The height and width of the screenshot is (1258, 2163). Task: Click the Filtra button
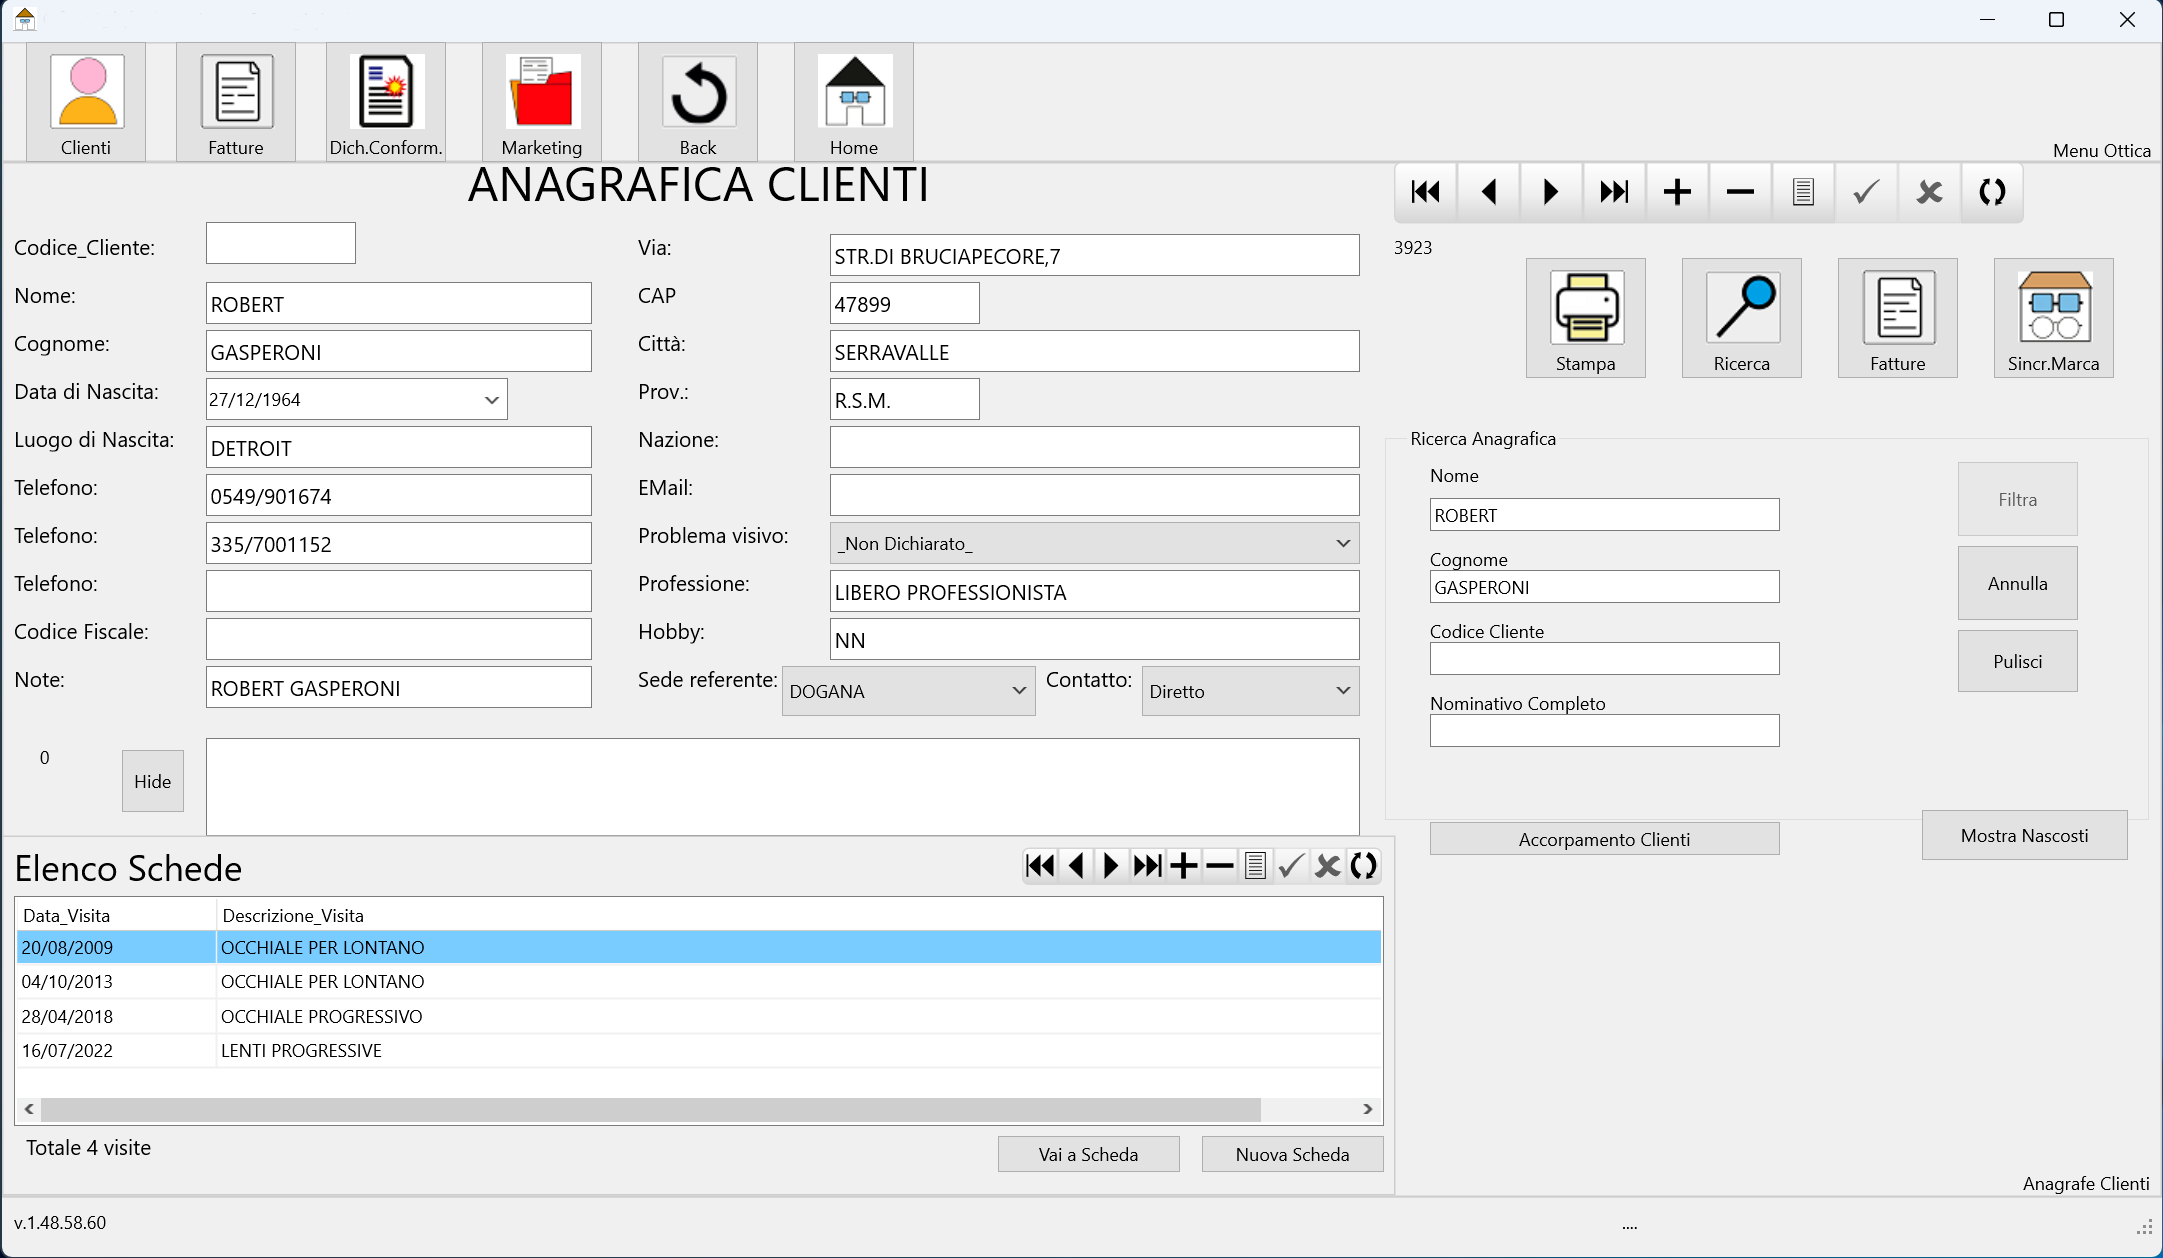point(2018,499)
